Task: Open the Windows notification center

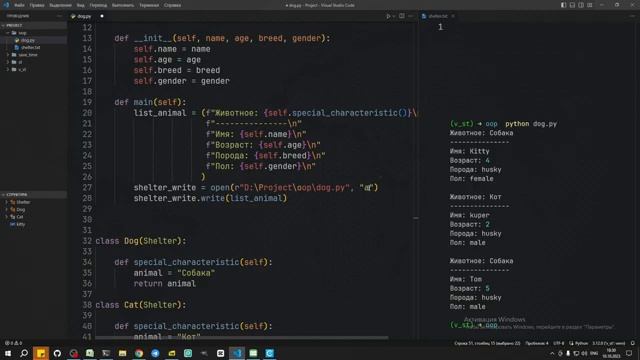Action: tap(629, 353)
